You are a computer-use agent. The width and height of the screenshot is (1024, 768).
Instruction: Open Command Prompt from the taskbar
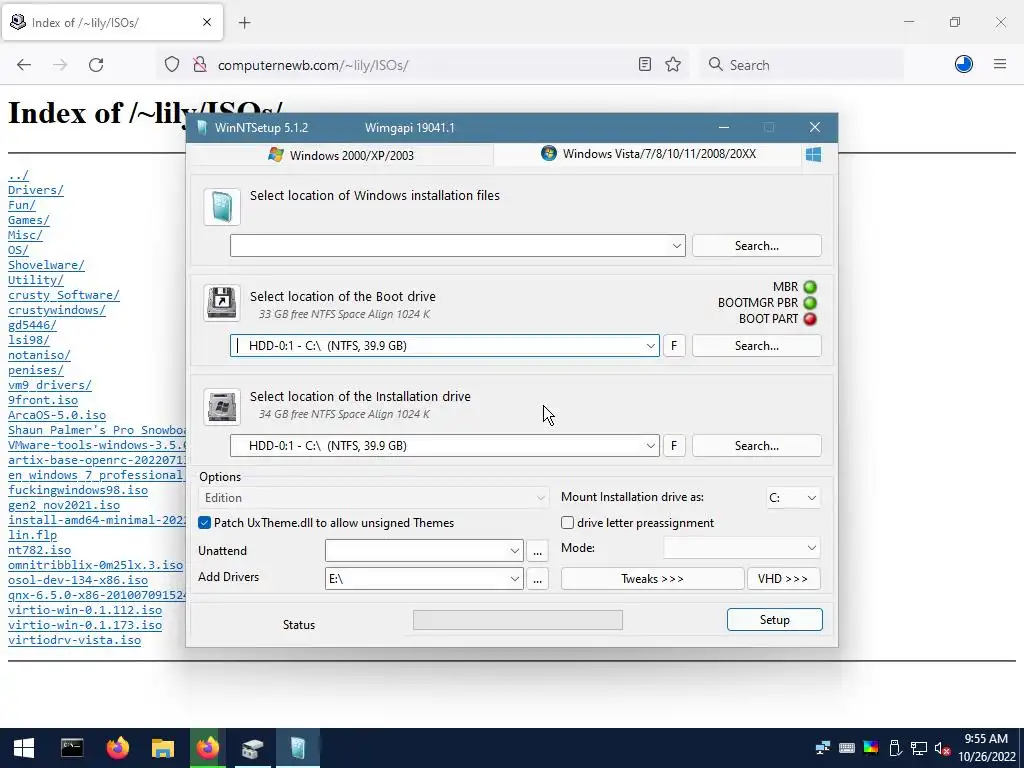pyautogui.click(x=72, y=748)
